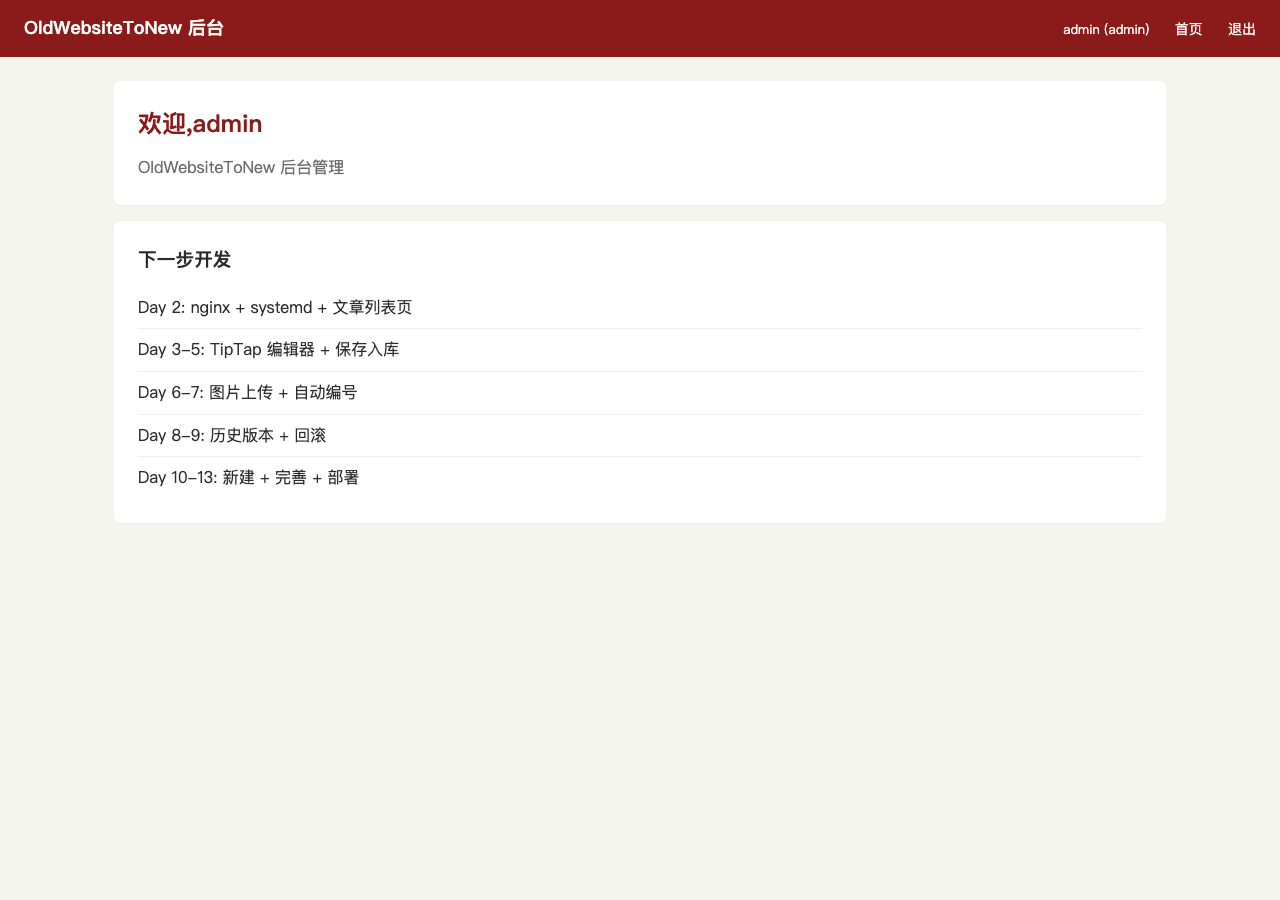Viewport: 1280px width, 900px height.
Task: Open the 首页 link in header
Action: click(1188, 29)
